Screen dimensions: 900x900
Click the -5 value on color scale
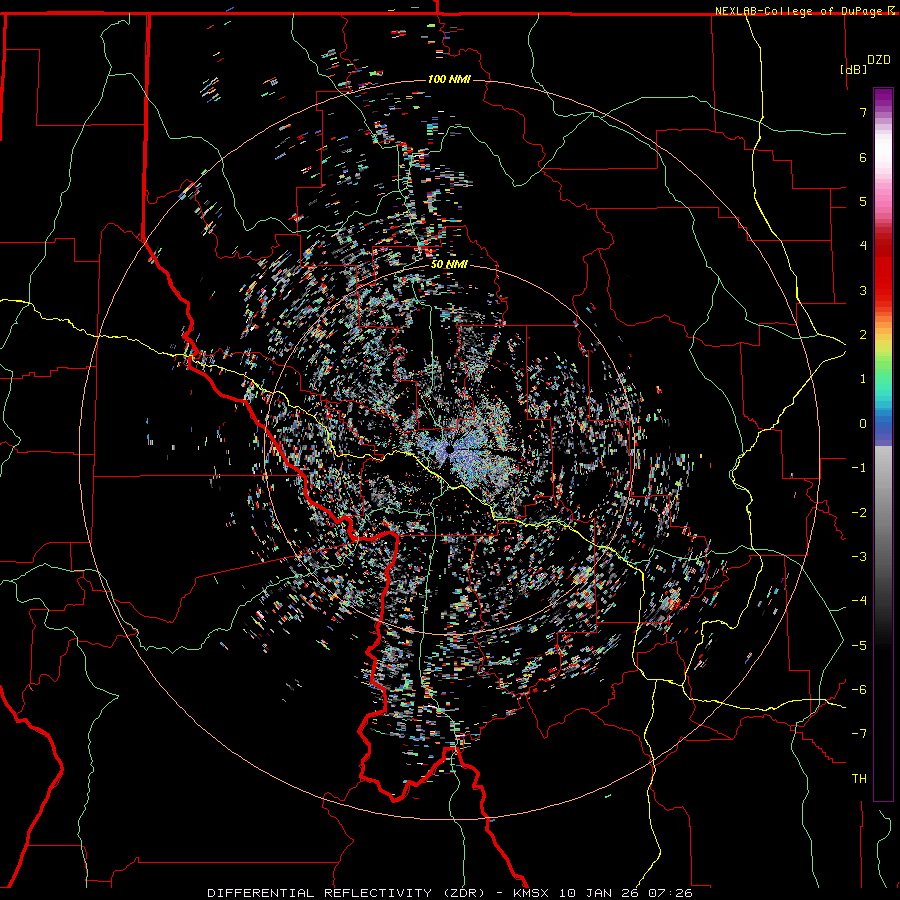859,646
